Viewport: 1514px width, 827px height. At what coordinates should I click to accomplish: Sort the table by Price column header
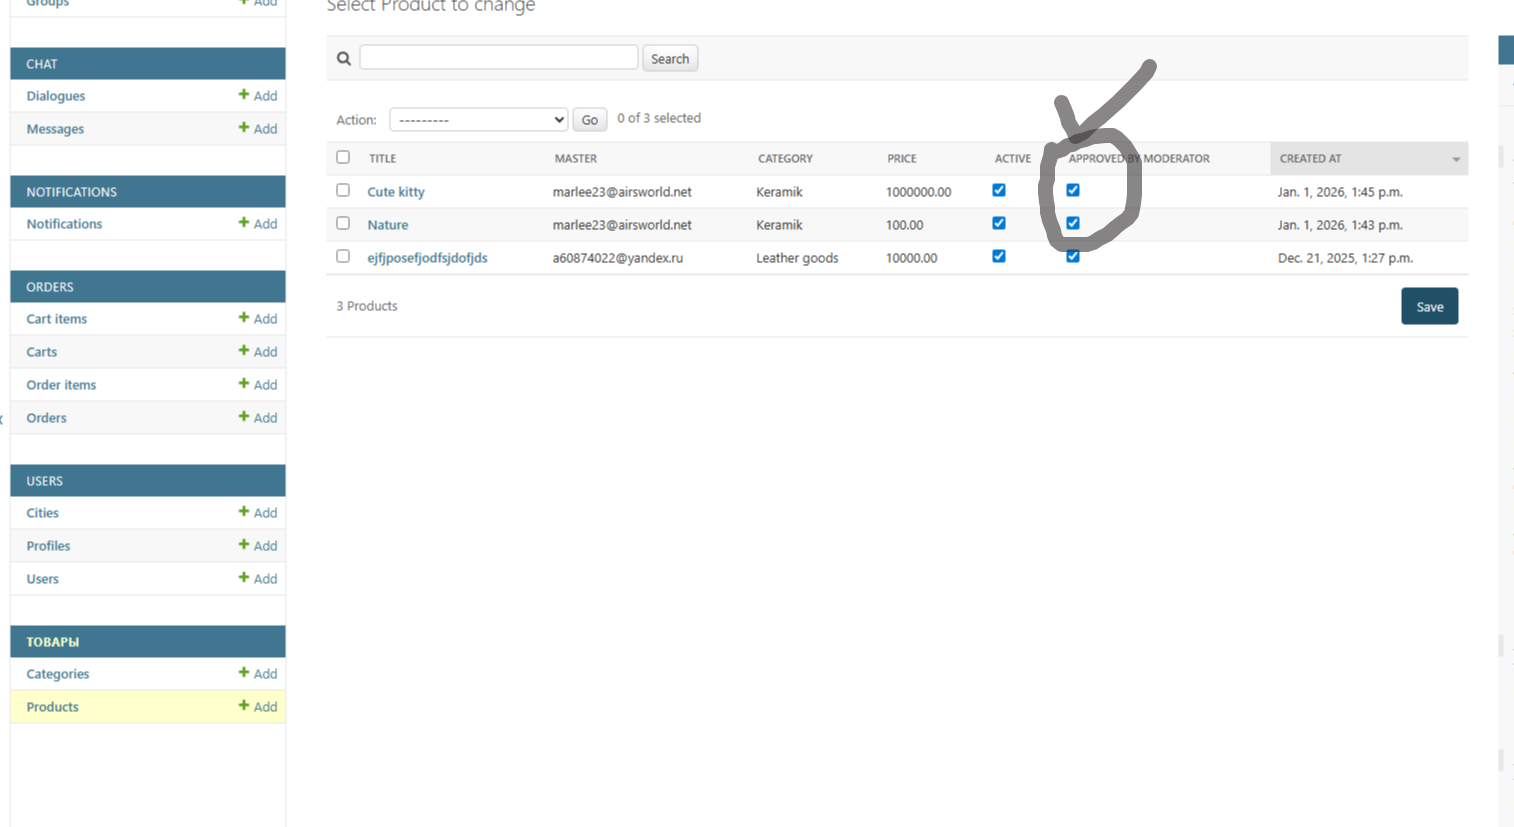tap(901, 159)
